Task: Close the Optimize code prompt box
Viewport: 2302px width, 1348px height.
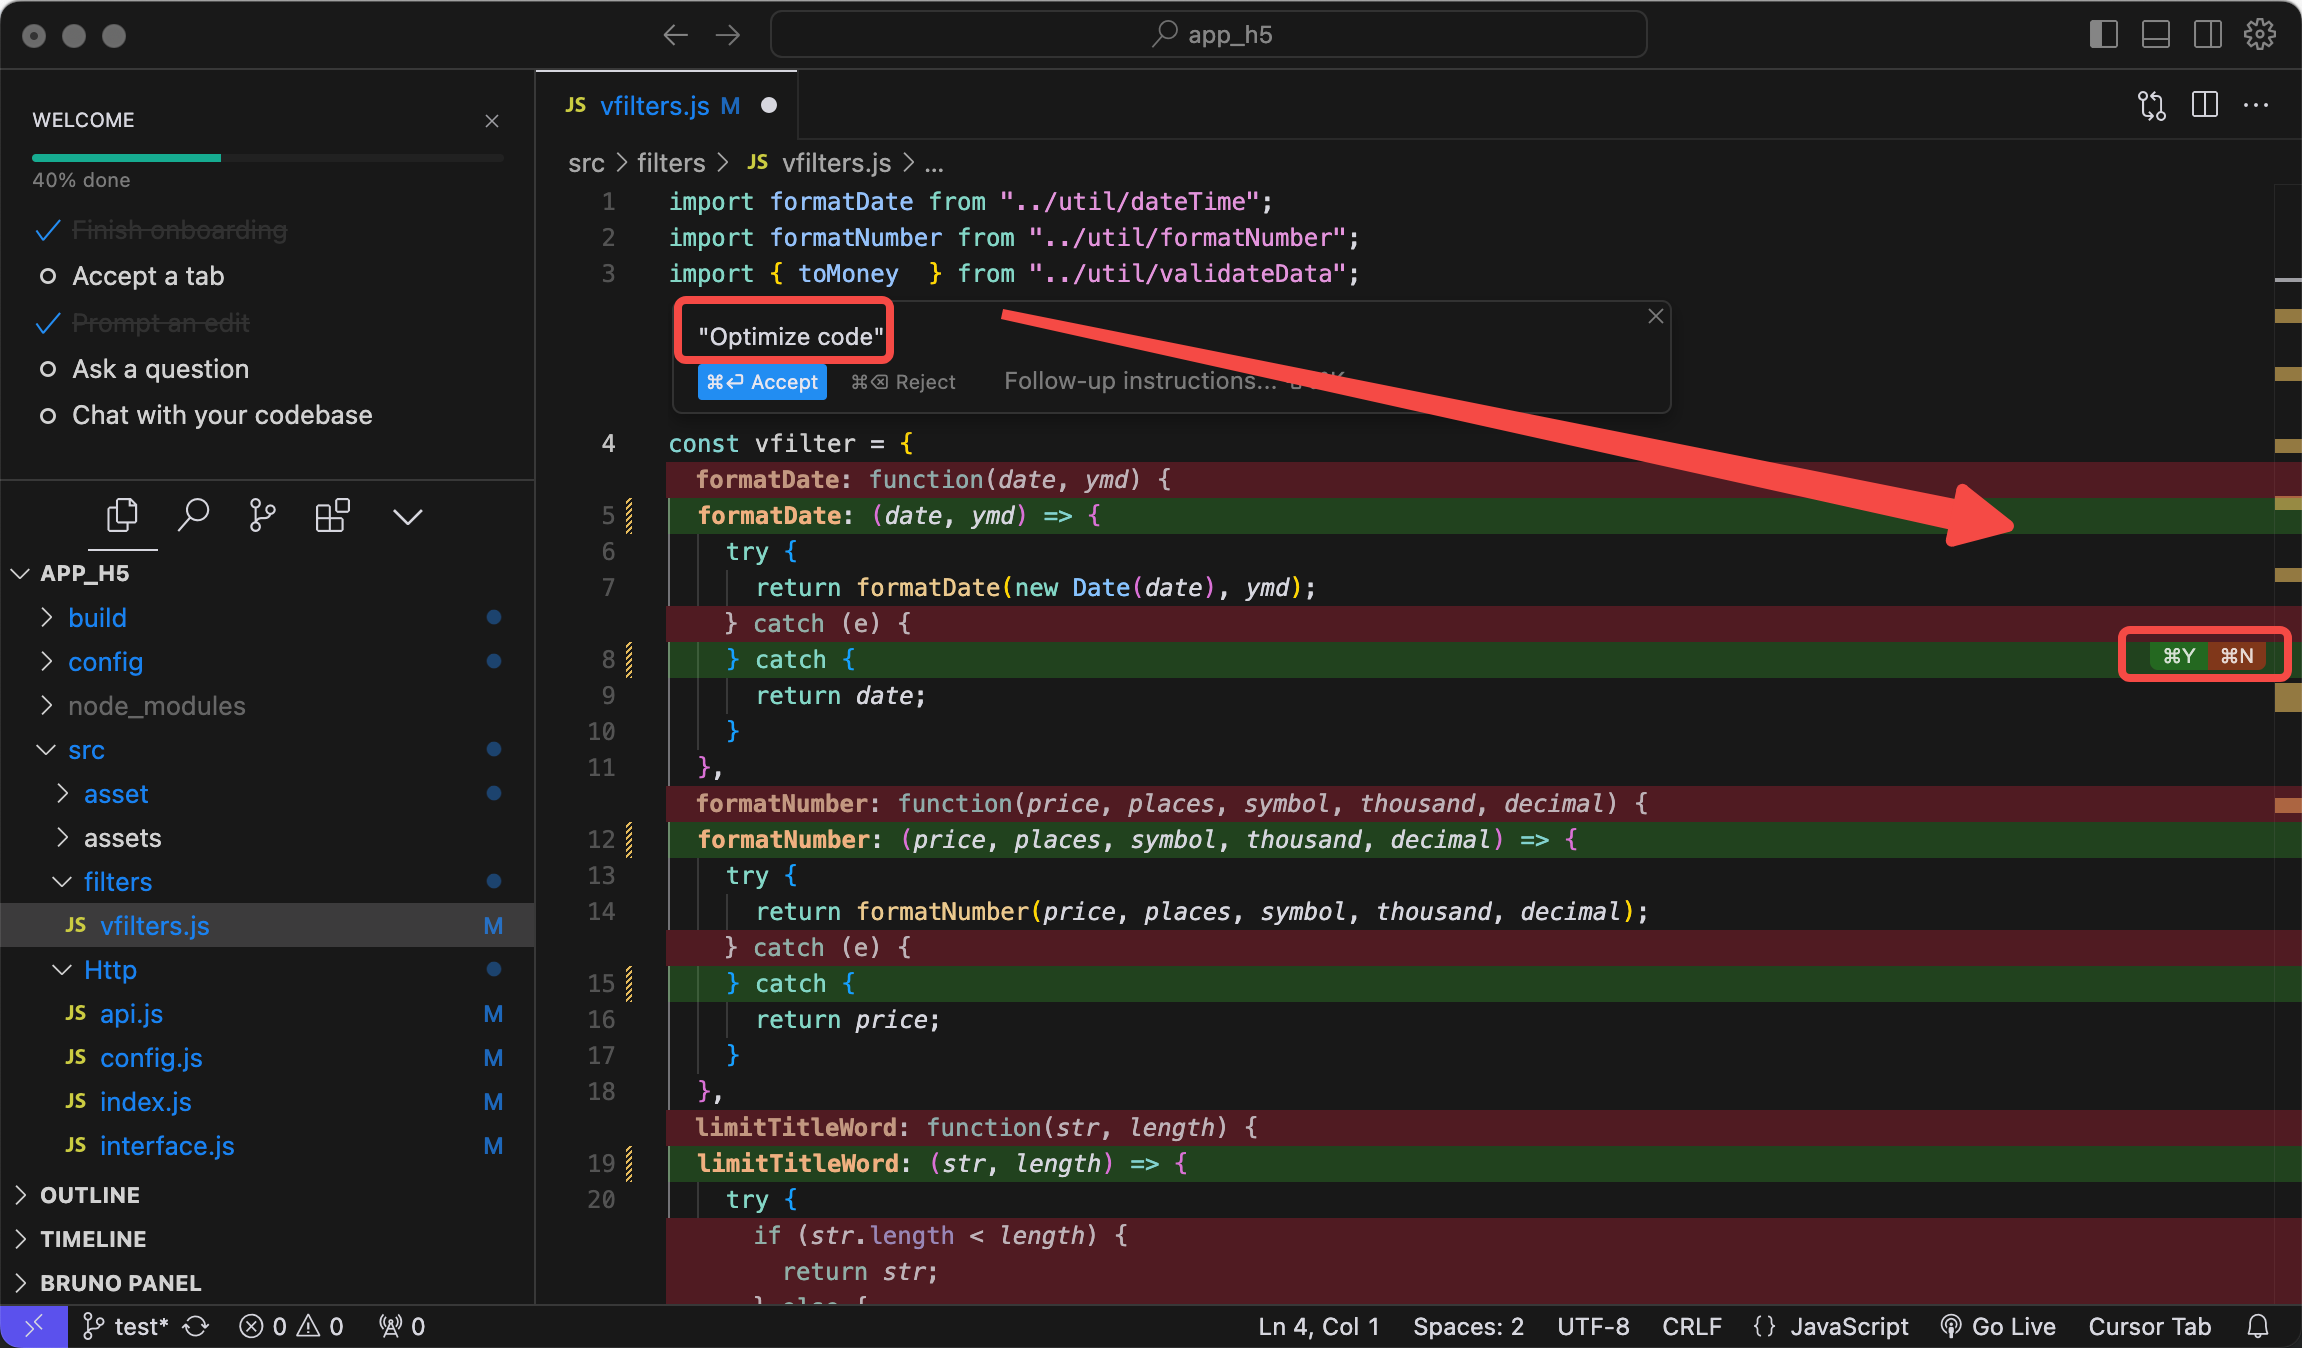Action: pos(1656,316)
